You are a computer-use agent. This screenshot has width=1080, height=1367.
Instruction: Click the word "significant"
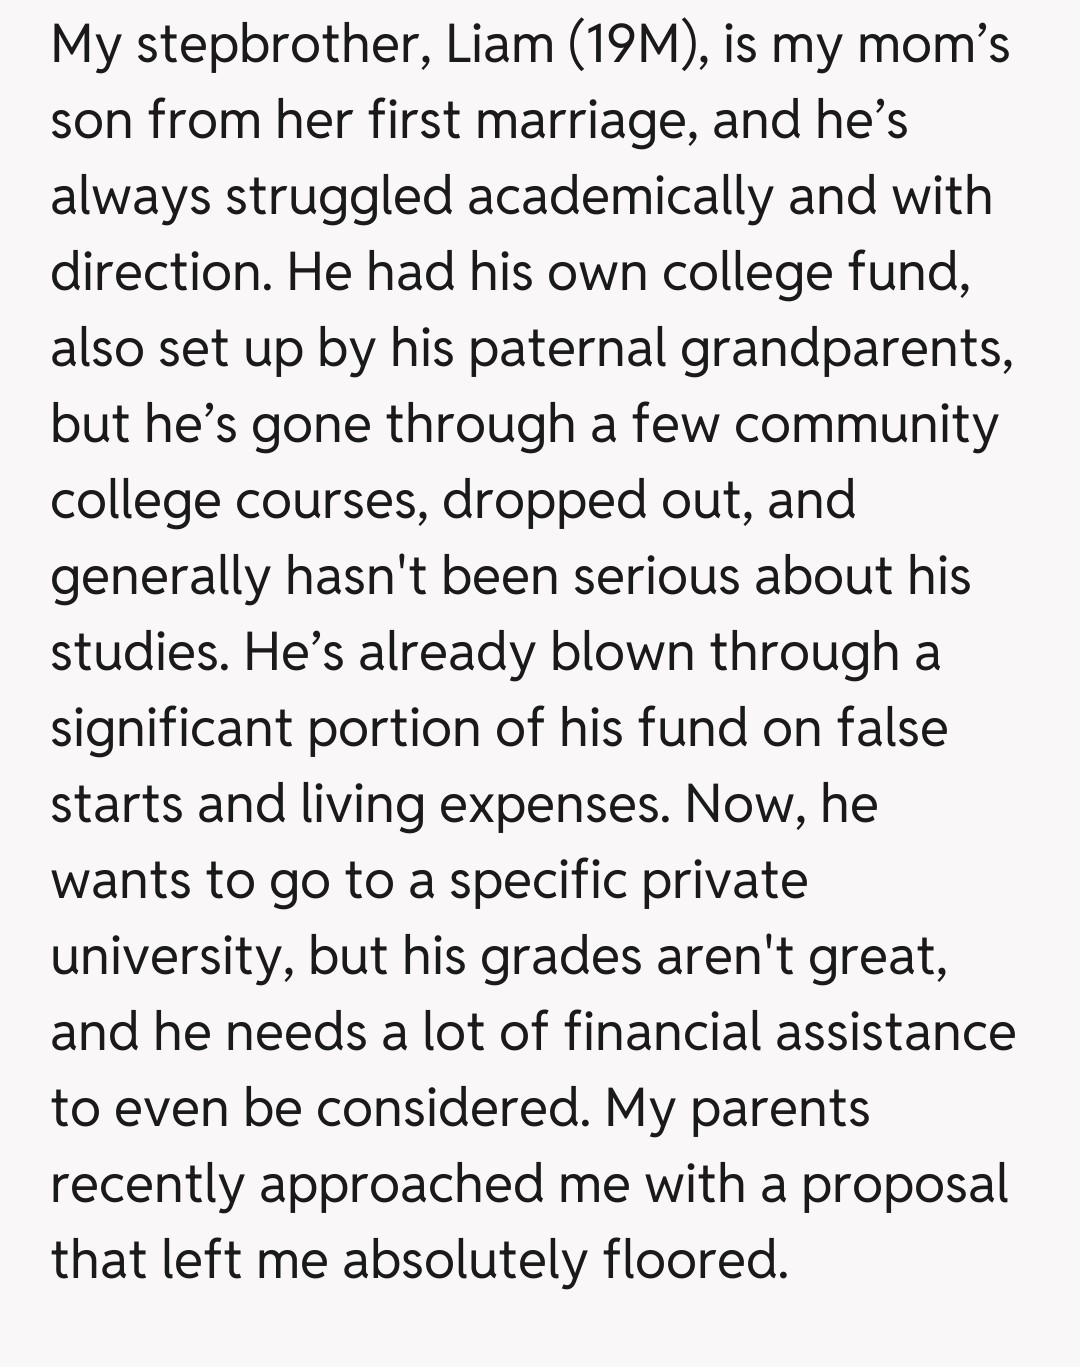171,729
